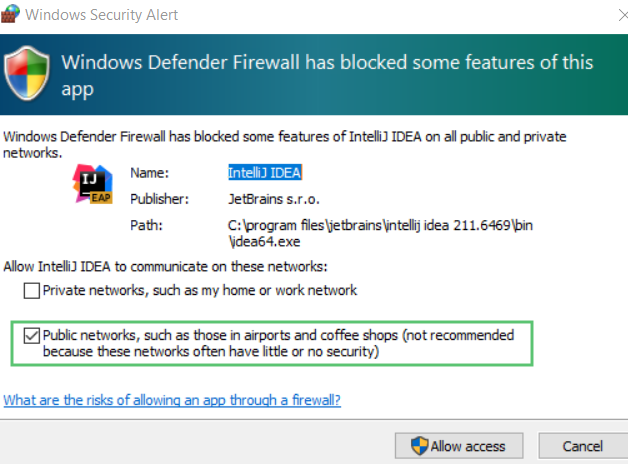Open the firewall risks help link
This screenshot has height=464, width=628.
(172, 400)
